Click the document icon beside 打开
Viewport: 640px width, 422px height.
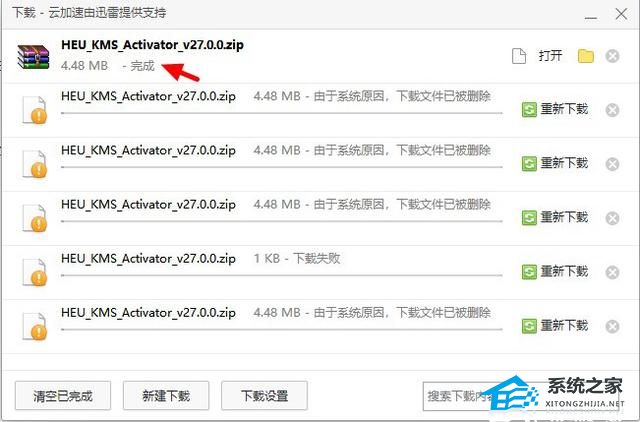point(519,56)
